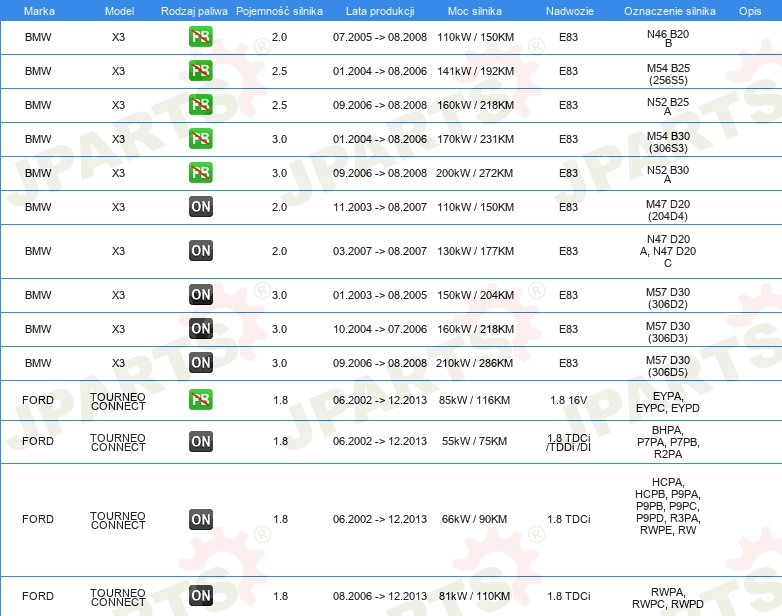Click the ON diesel icon for the 81kW / 110KM row
The width and height of the screenshot is (782, 616).
pos(200,596)
